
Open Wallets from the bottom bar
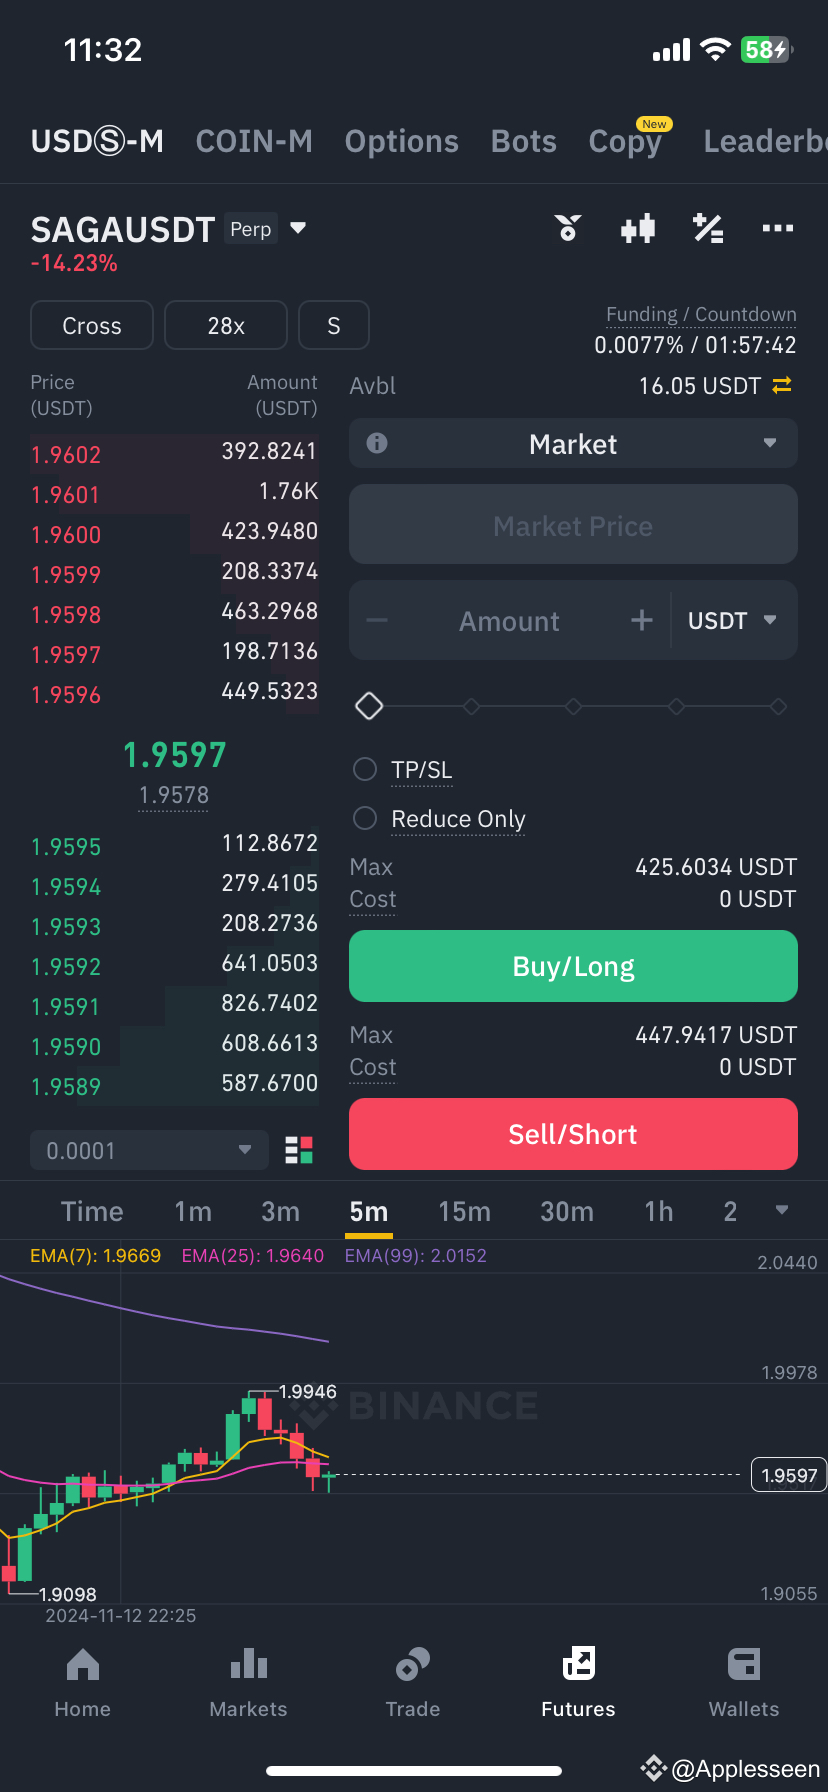(x=744, y=1683)
